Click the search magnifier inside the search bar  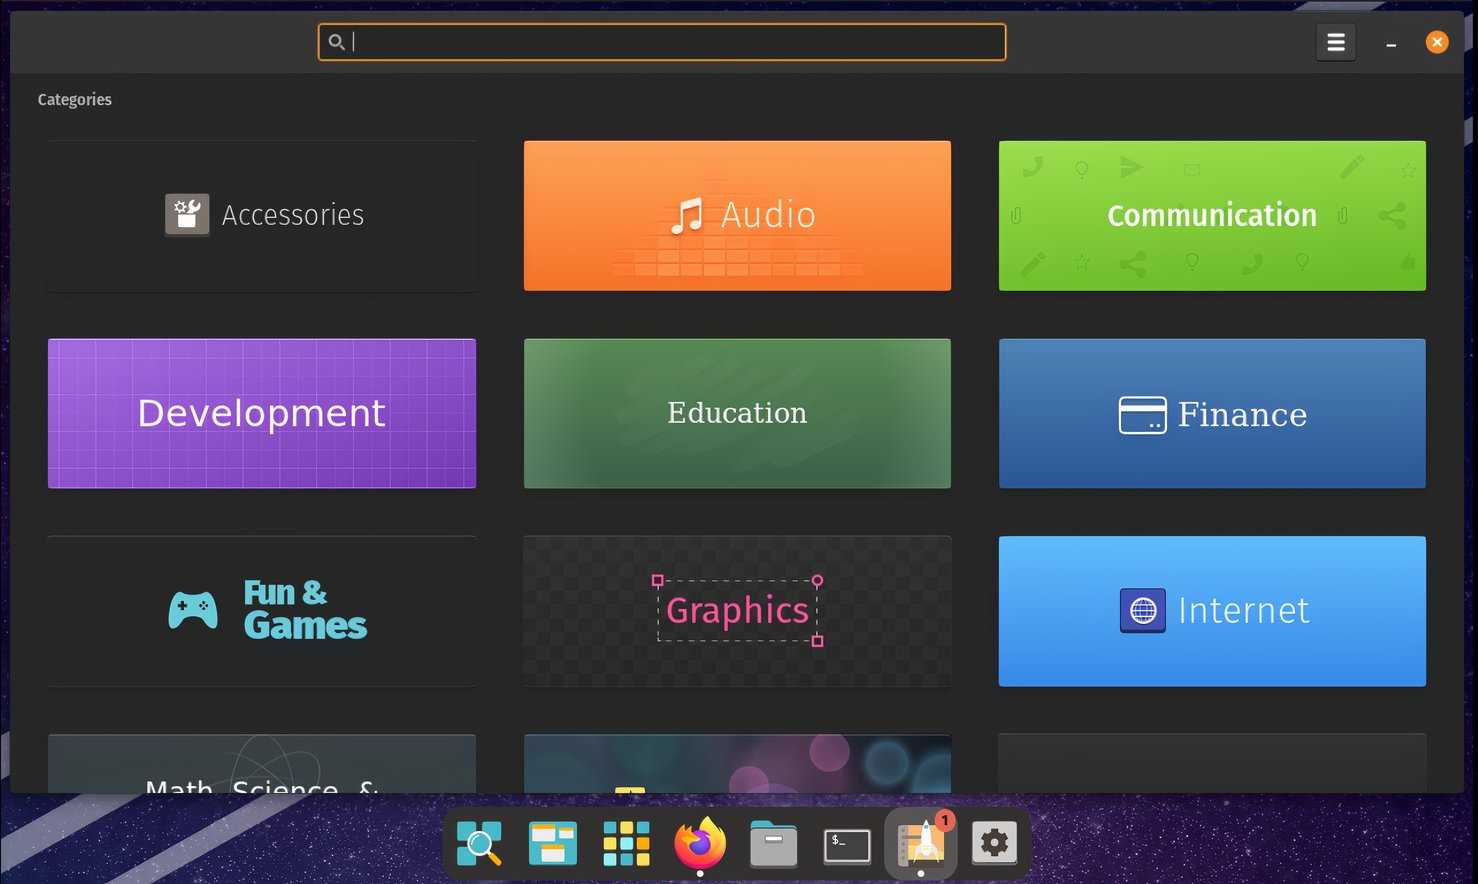click(337, 41)
